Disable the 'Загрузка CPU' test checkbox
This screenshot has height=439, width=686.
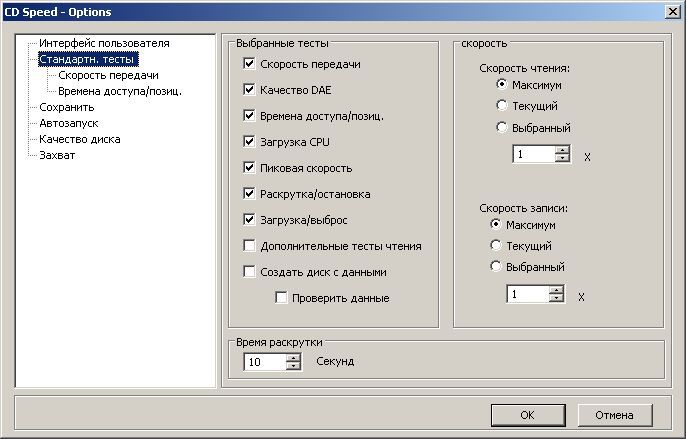[250, 142]
